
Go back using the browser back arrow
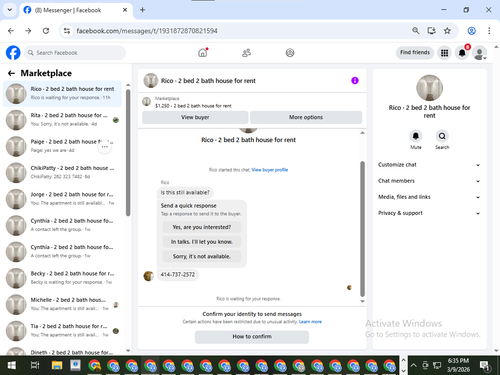point(11,31)
